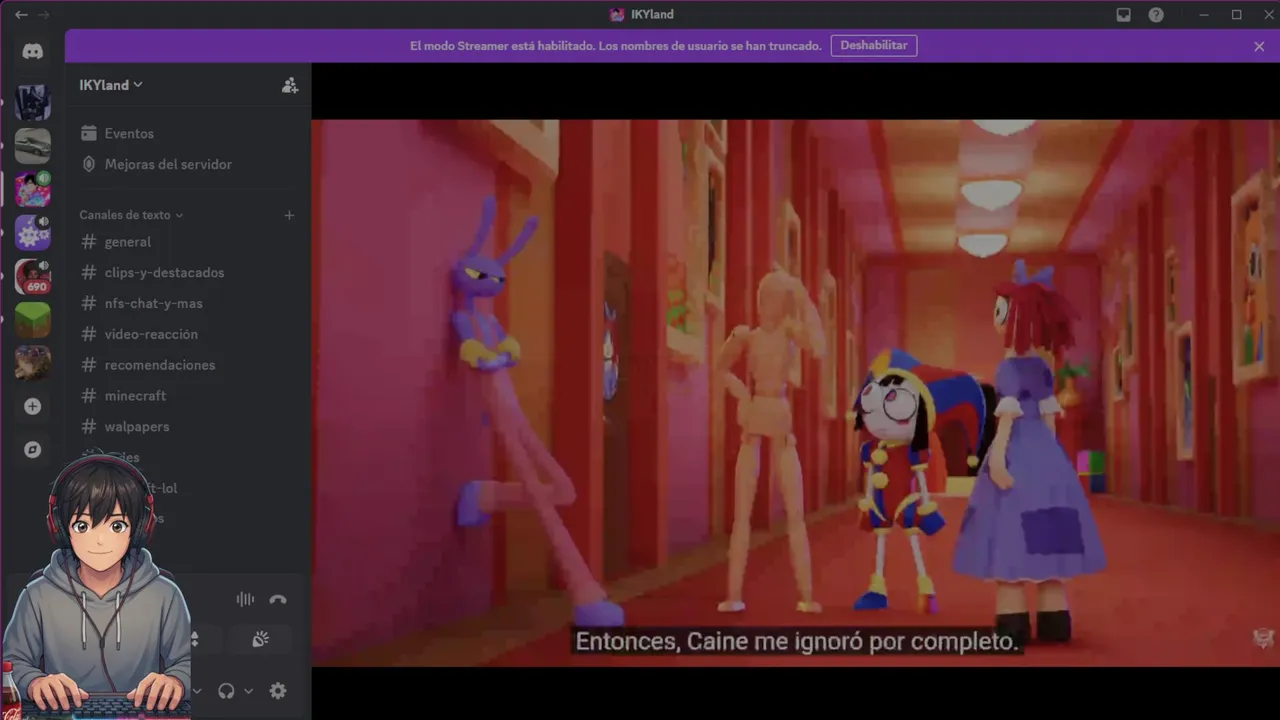
Task: Open the IKYland server menu dropdown
Action: point(111,85)
